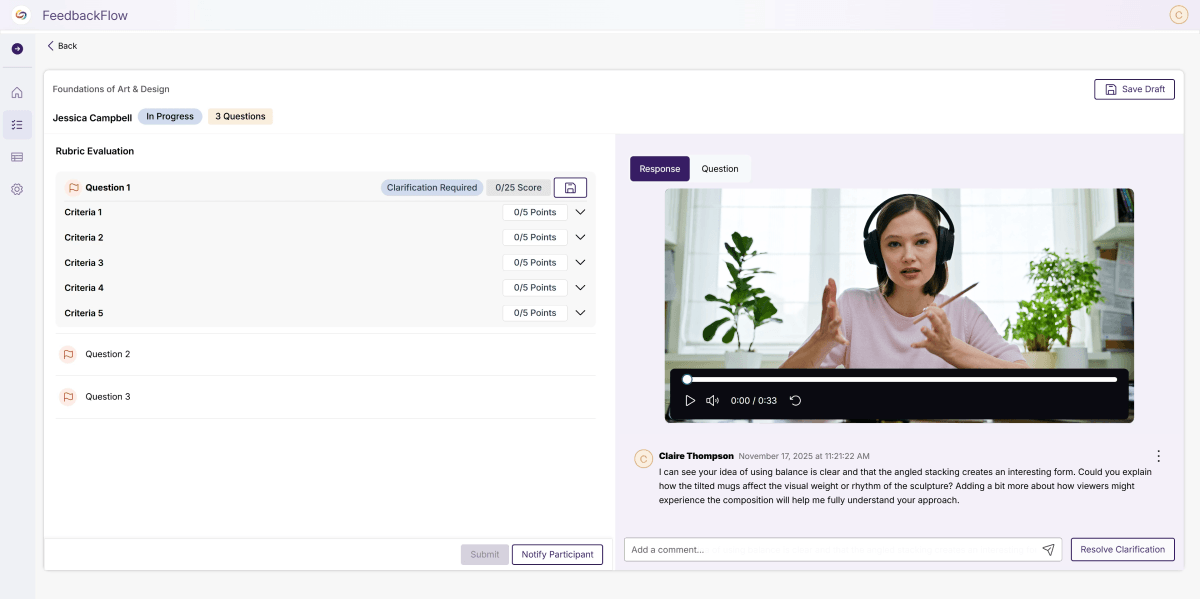Viewport: 1200px width, 600px height.
Task: Click the Add a comment field
Action: tap(830, 550)
